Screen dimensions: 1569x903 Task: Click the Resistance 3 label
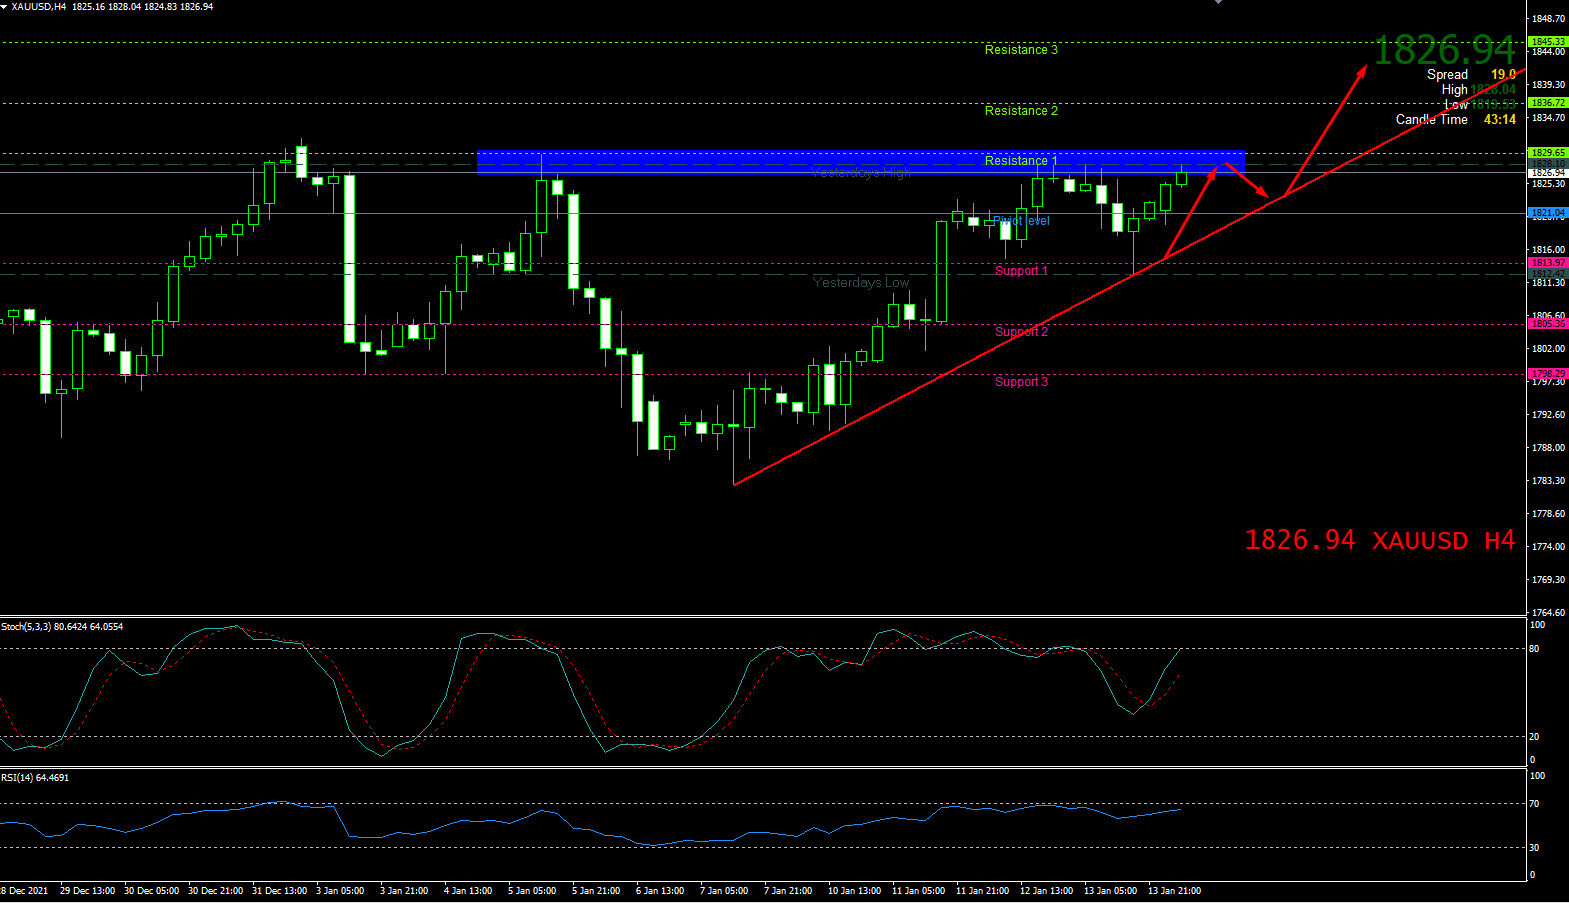coord(1020,50)
